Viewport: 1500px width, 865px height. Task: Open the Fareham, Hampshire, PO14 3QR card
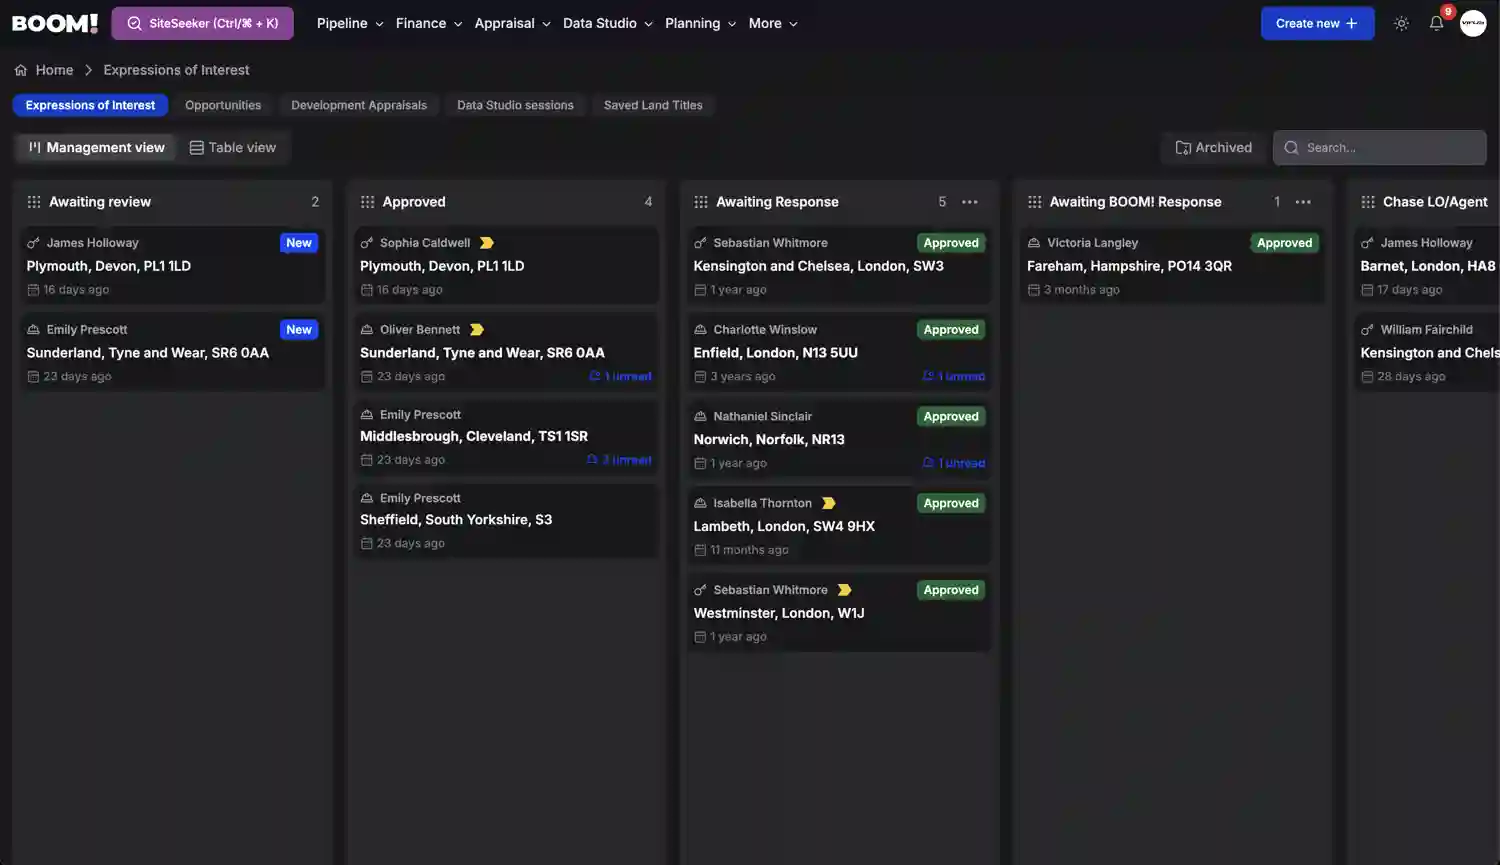click(1173, 265)
